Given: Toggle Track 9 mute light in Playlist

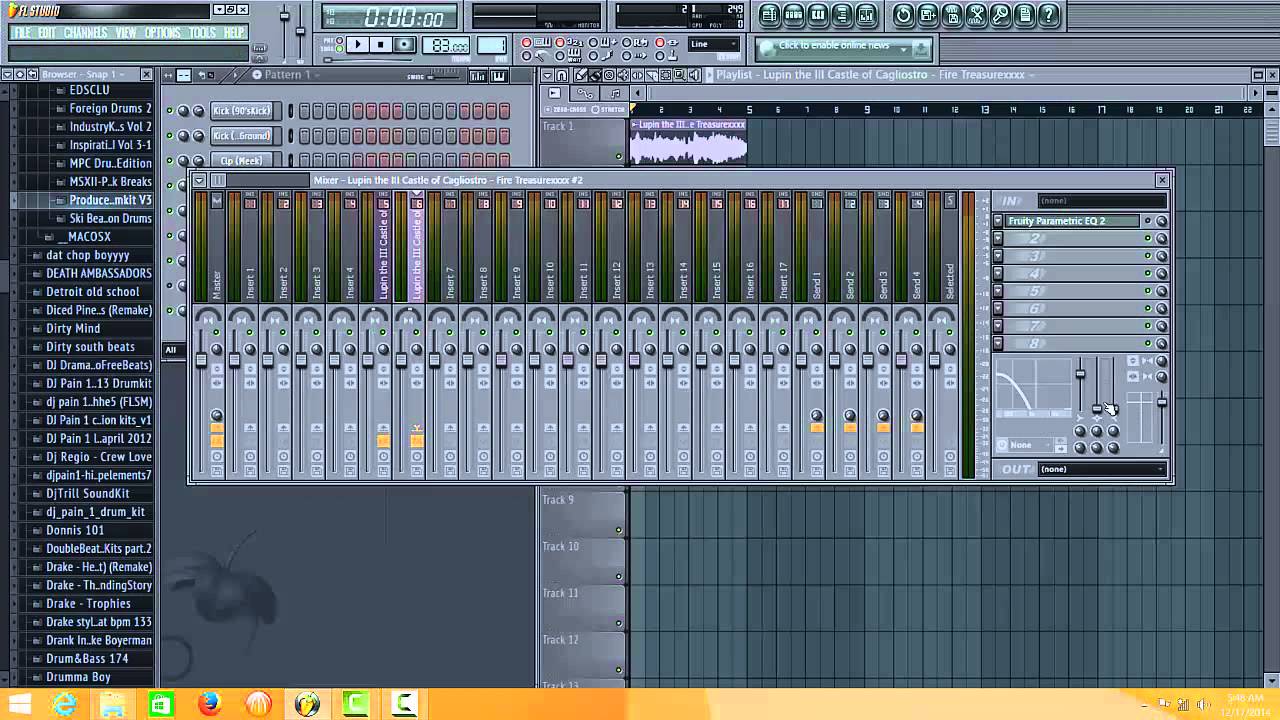Looking at the screenshot, I should 619,529.
